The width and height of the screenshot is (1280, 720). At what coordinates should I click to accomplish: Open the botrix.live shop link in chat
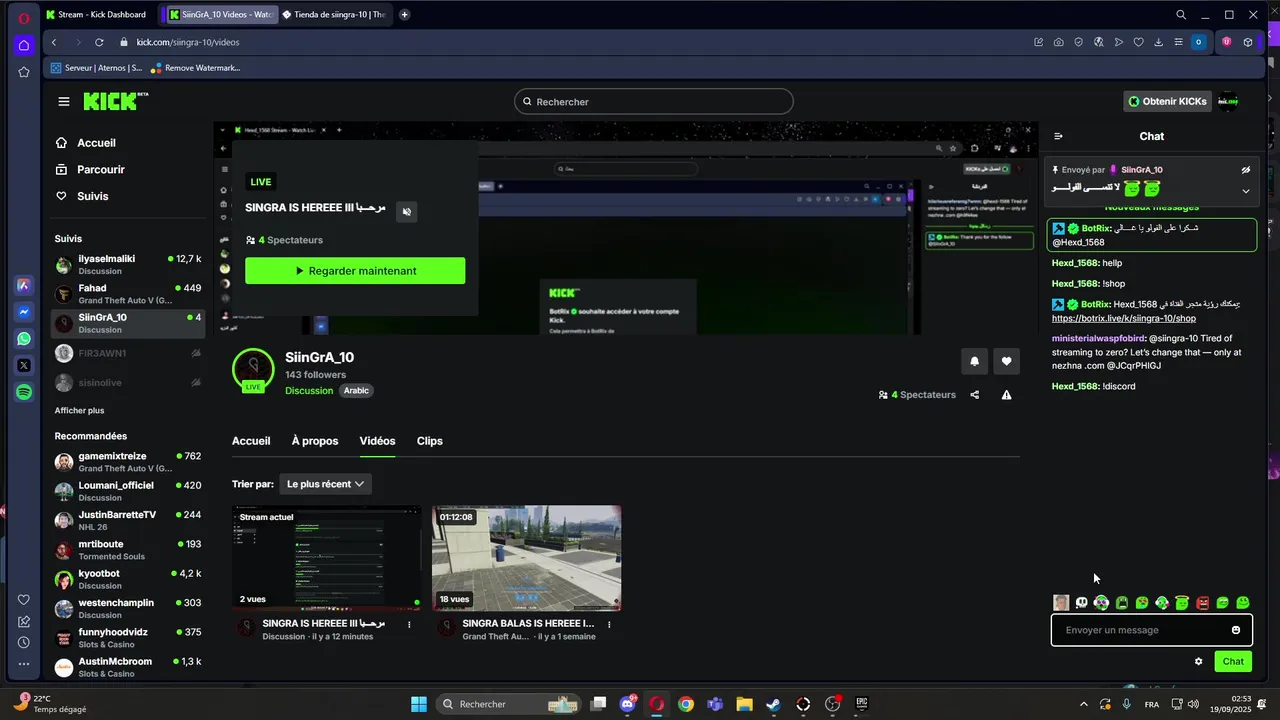point(1123,319)
